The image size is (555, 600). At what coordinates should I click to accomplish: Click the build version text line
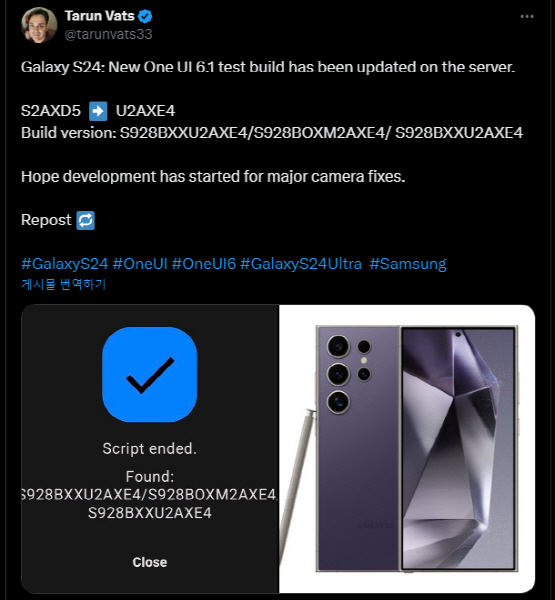coord(272,133)
